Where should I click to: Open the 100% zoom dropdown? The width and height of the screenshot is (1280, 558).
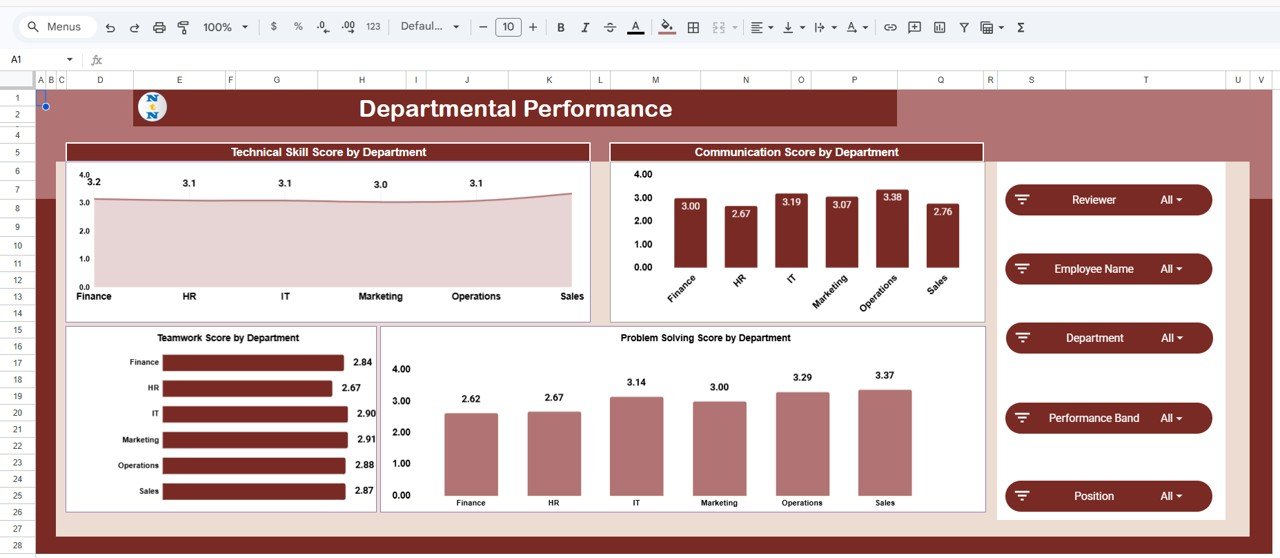[226, 27]
